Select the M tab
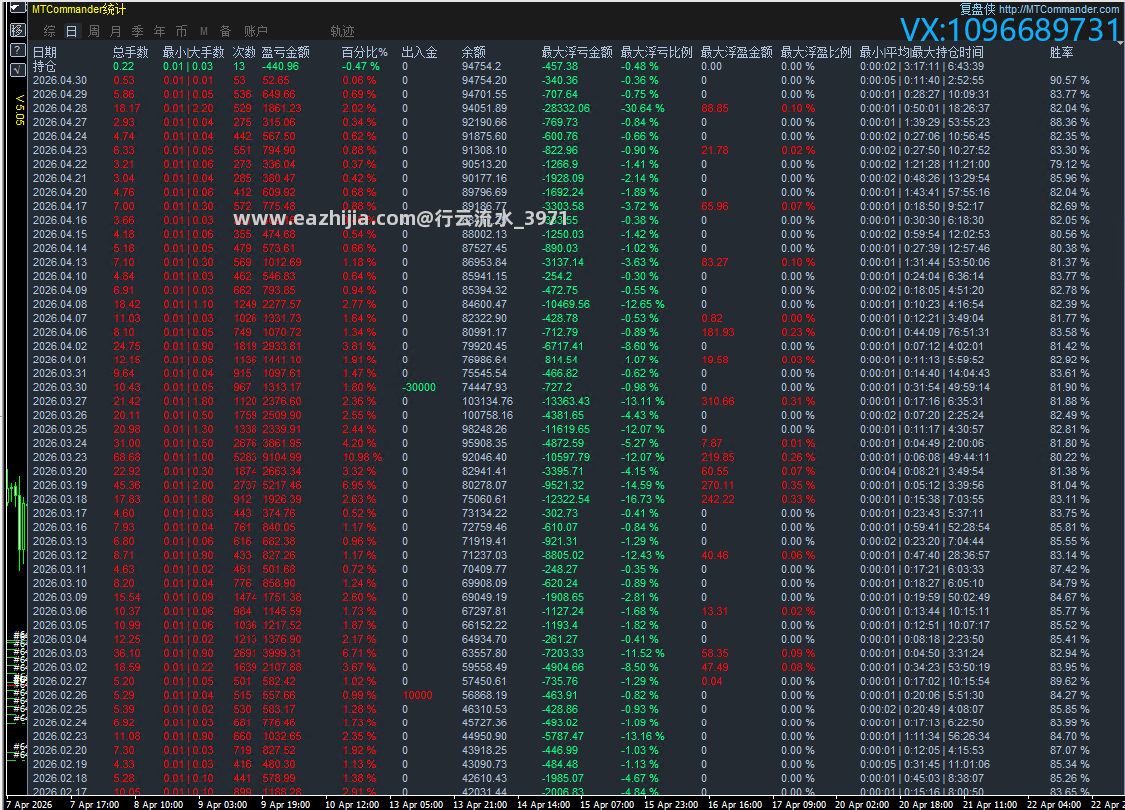Image resolution: width=1125 pixels, height=810 pixels. [x=204, y=31]
